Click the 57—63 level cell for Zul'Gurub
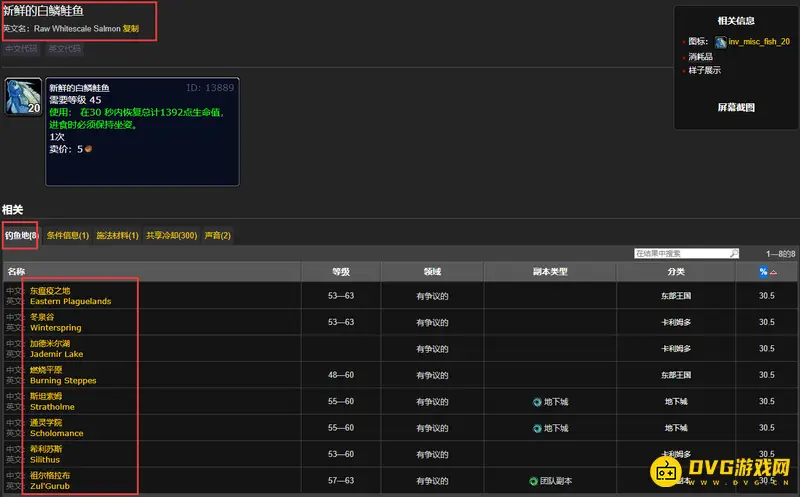This screenshot has width=800, height=497. (x=341, y=481)
